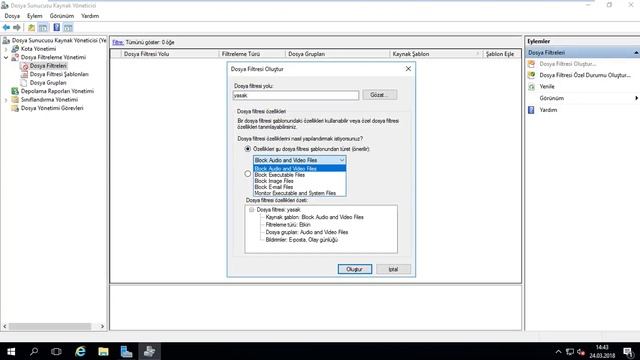This screenshot has height=360, width=640.
Task: Click Dosya Filtresi Özel Durumu Oluştur action
Action: tap(585, 75)
